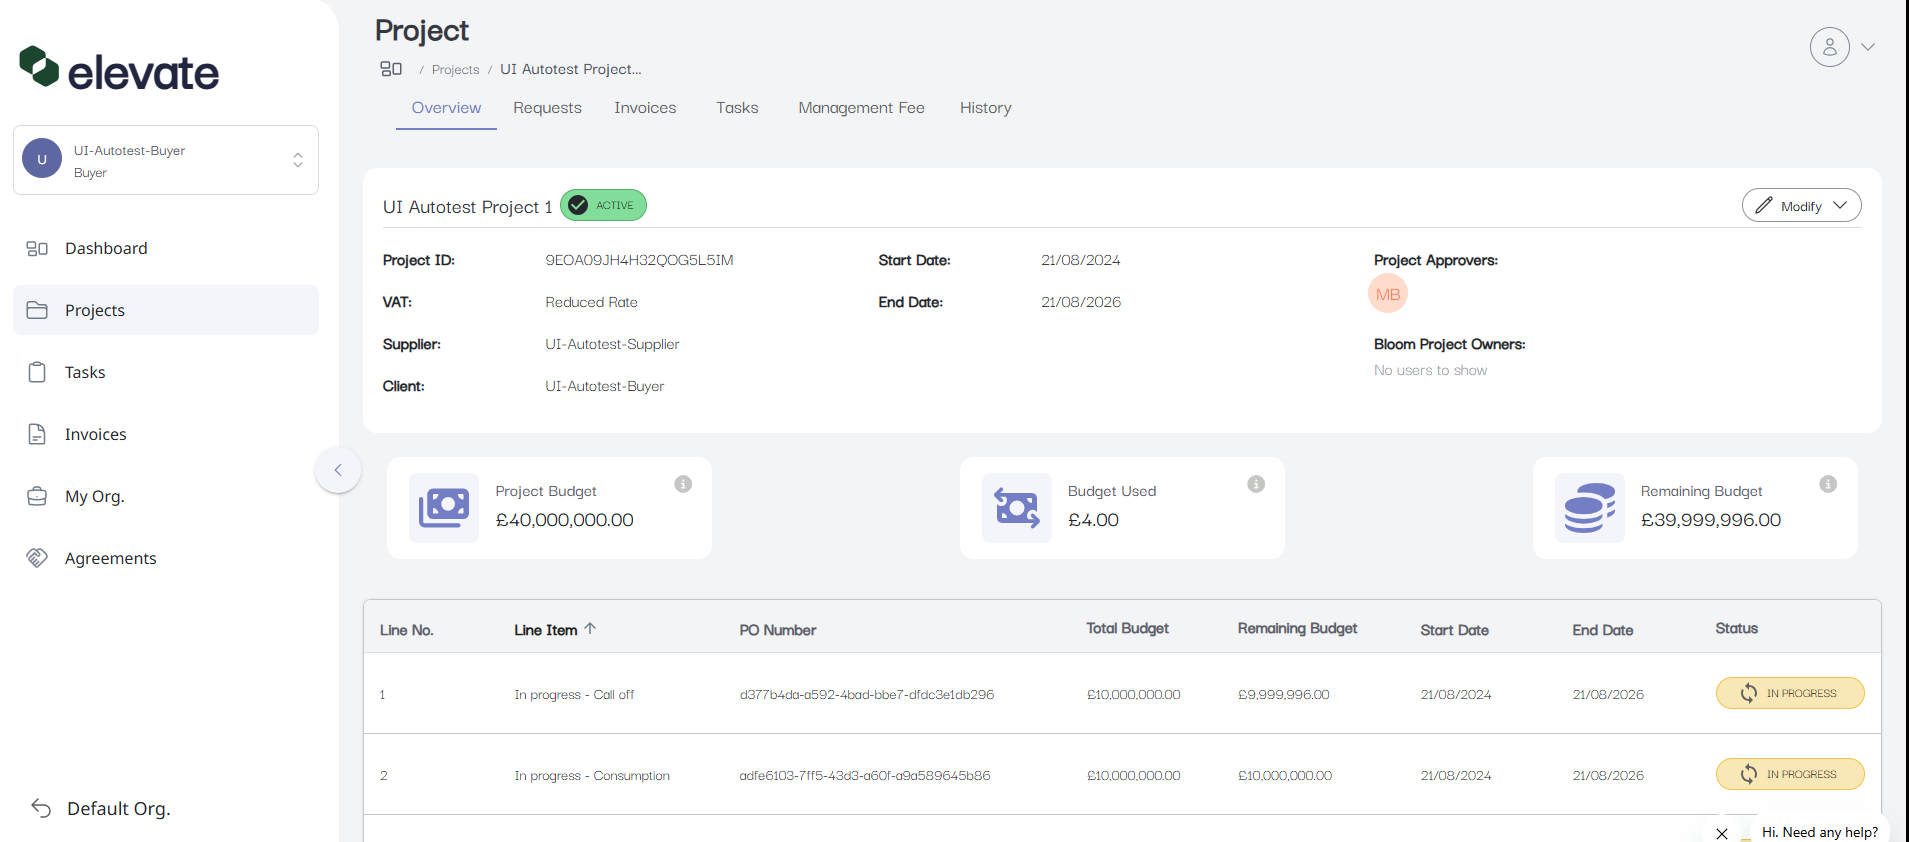Sort by Line Item arrow
This screenshot has height=842, width=1909.
coord(590,629)
